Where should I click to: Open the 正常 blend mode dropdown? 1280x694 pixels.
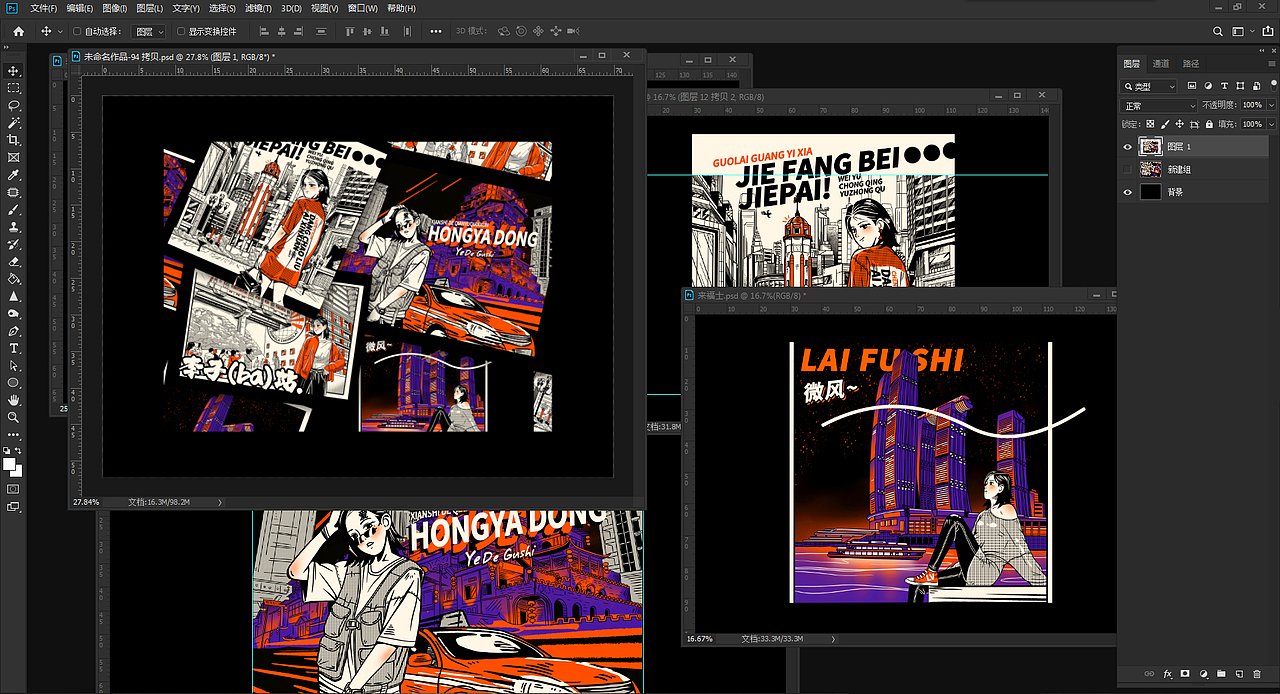click(1159, 105)
